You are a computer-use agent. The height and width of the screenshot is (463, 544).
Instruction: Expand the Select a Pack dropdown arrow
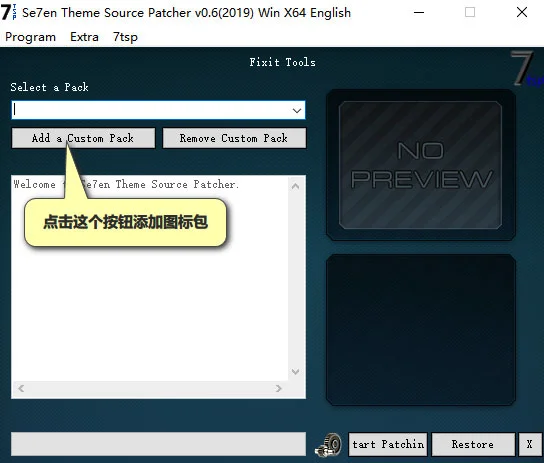point(297,110)
